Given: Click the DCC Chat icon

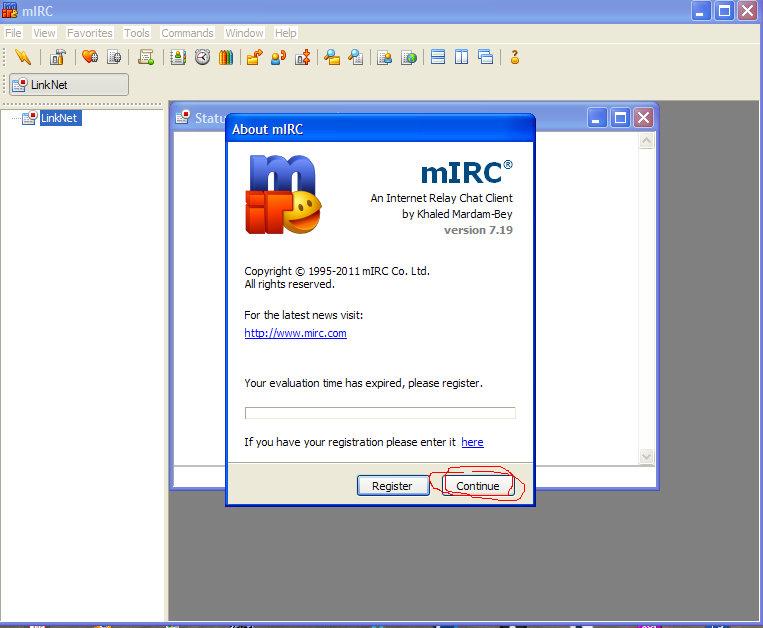Looking at the screenshot, I should [278, 57].
